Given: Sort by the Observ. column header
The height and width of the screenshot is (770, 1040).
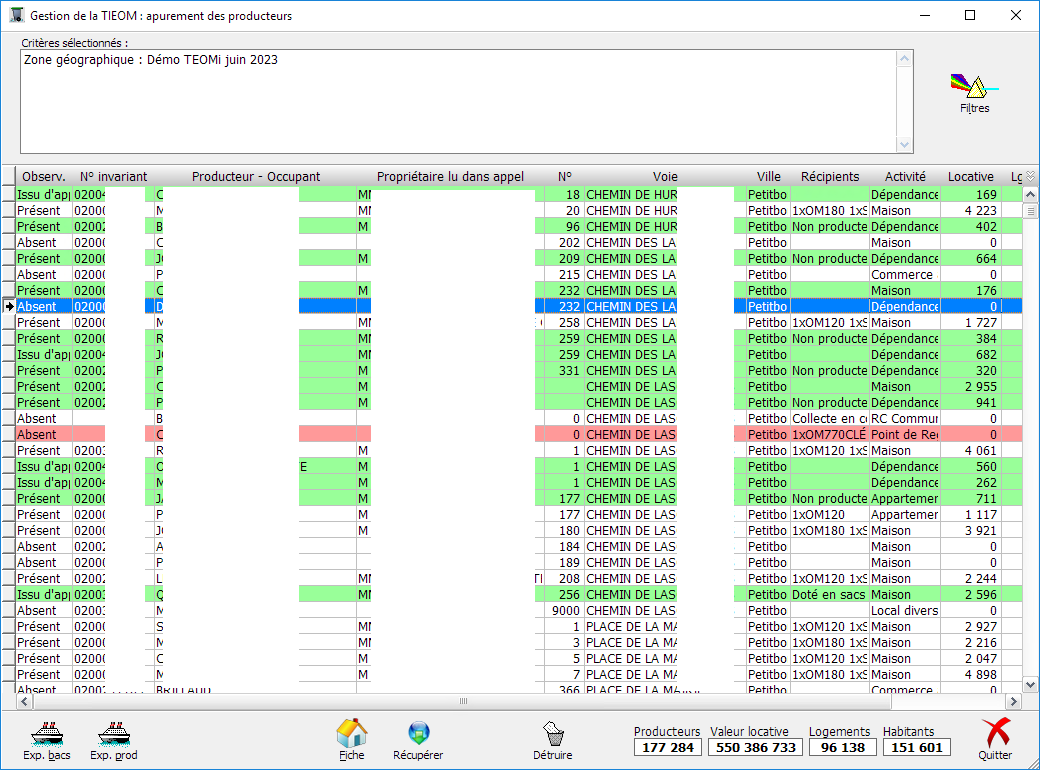Looking at the screenshot, I should click(44, 177).
